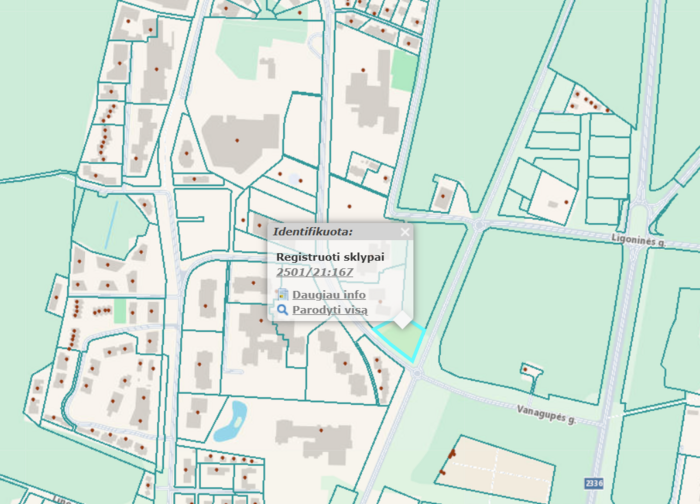Click the Ligoninės g. street label
Viewport: 700px width, 504px height.
639,240
